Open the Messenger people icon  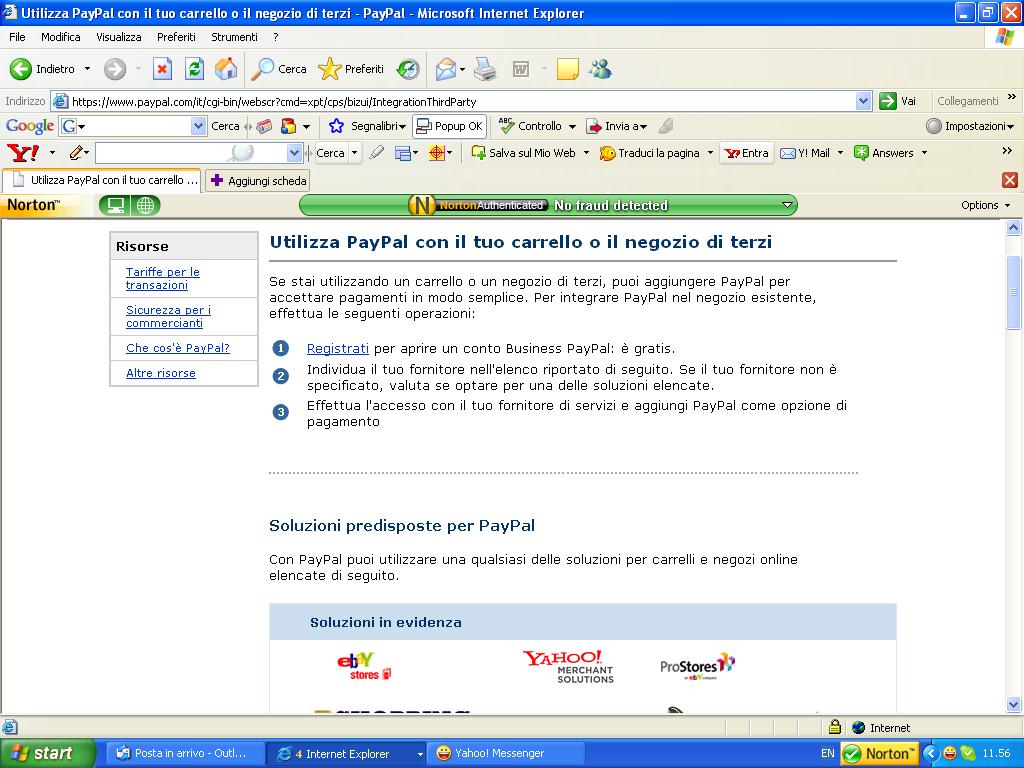600,69
